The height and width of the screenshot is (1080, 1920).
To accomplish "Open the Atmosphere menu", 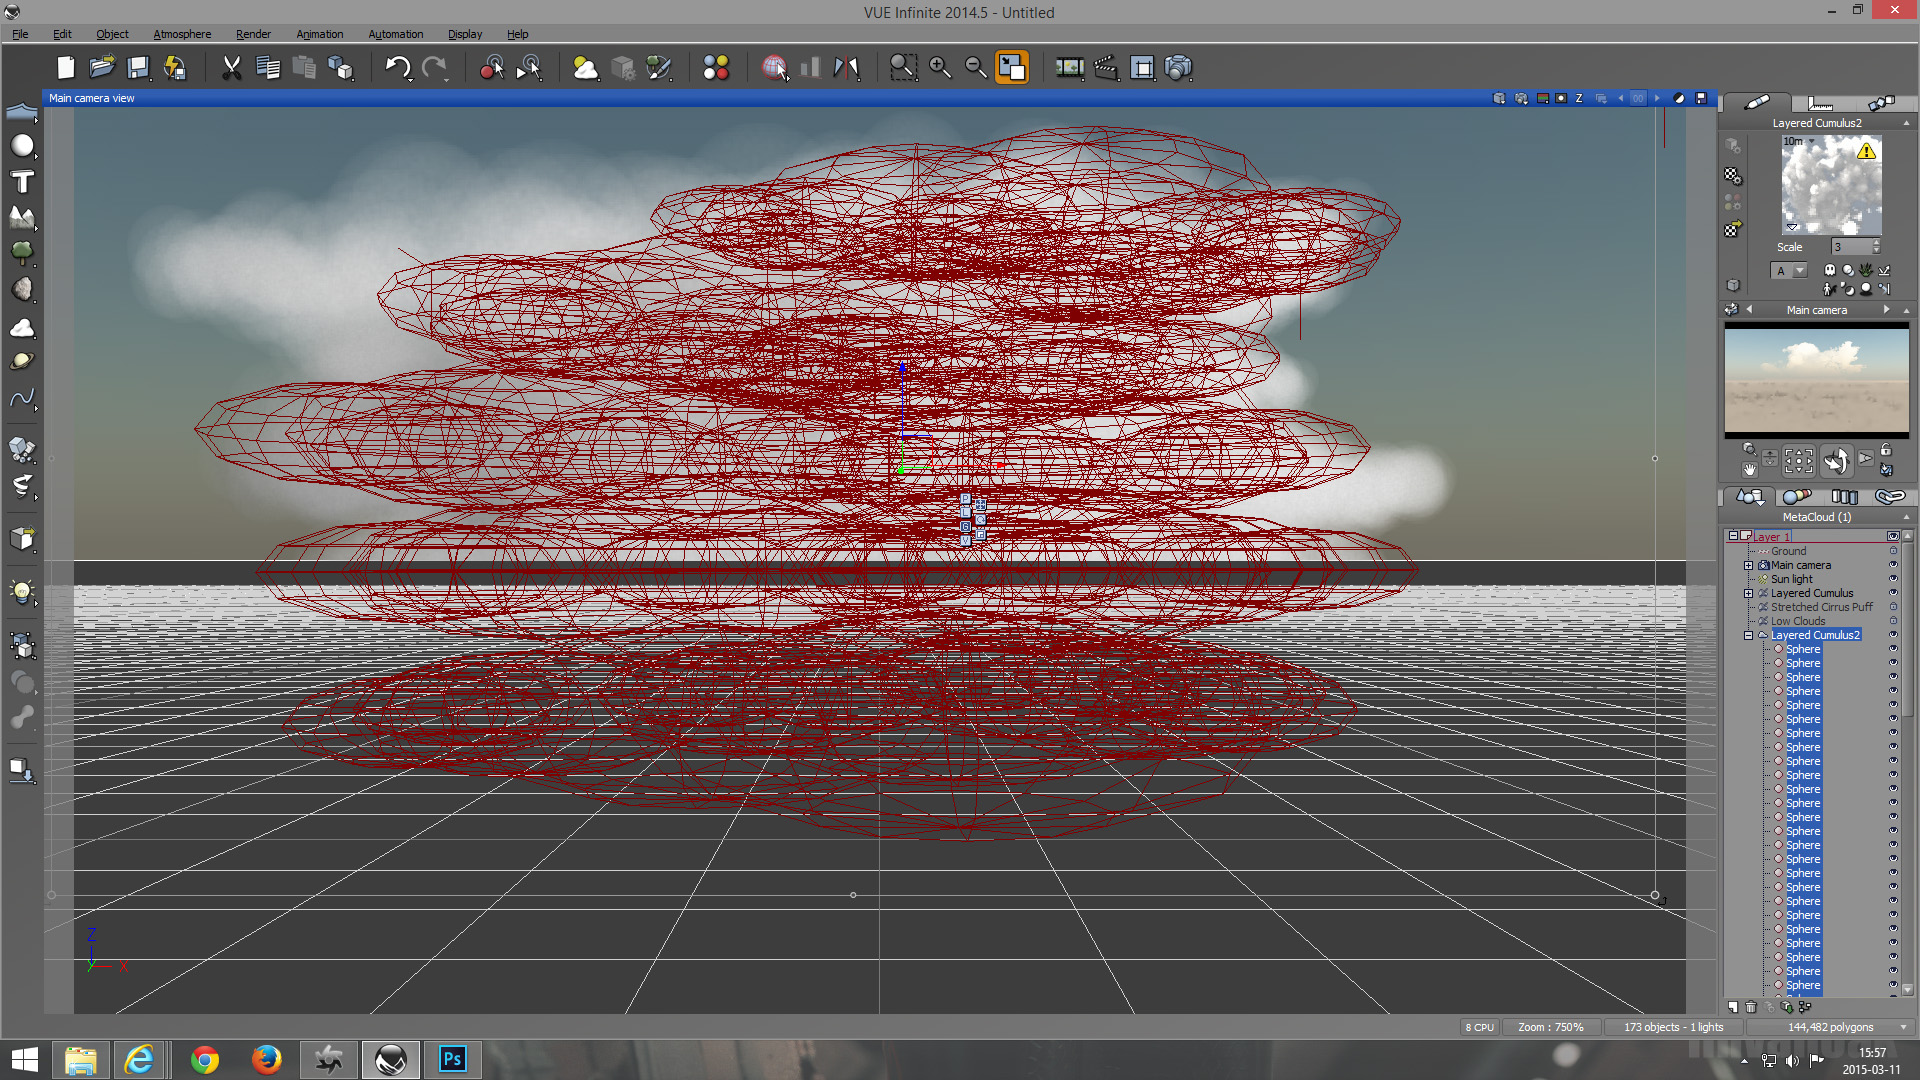I will click(182, 34).
